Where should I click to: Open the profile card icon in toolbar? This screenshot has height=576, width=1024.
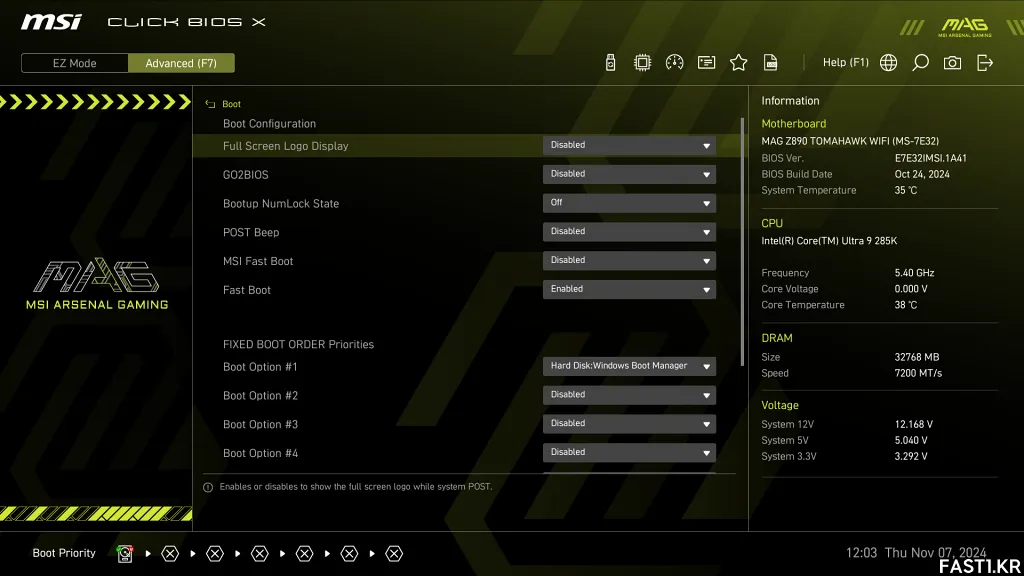(706, 63)
